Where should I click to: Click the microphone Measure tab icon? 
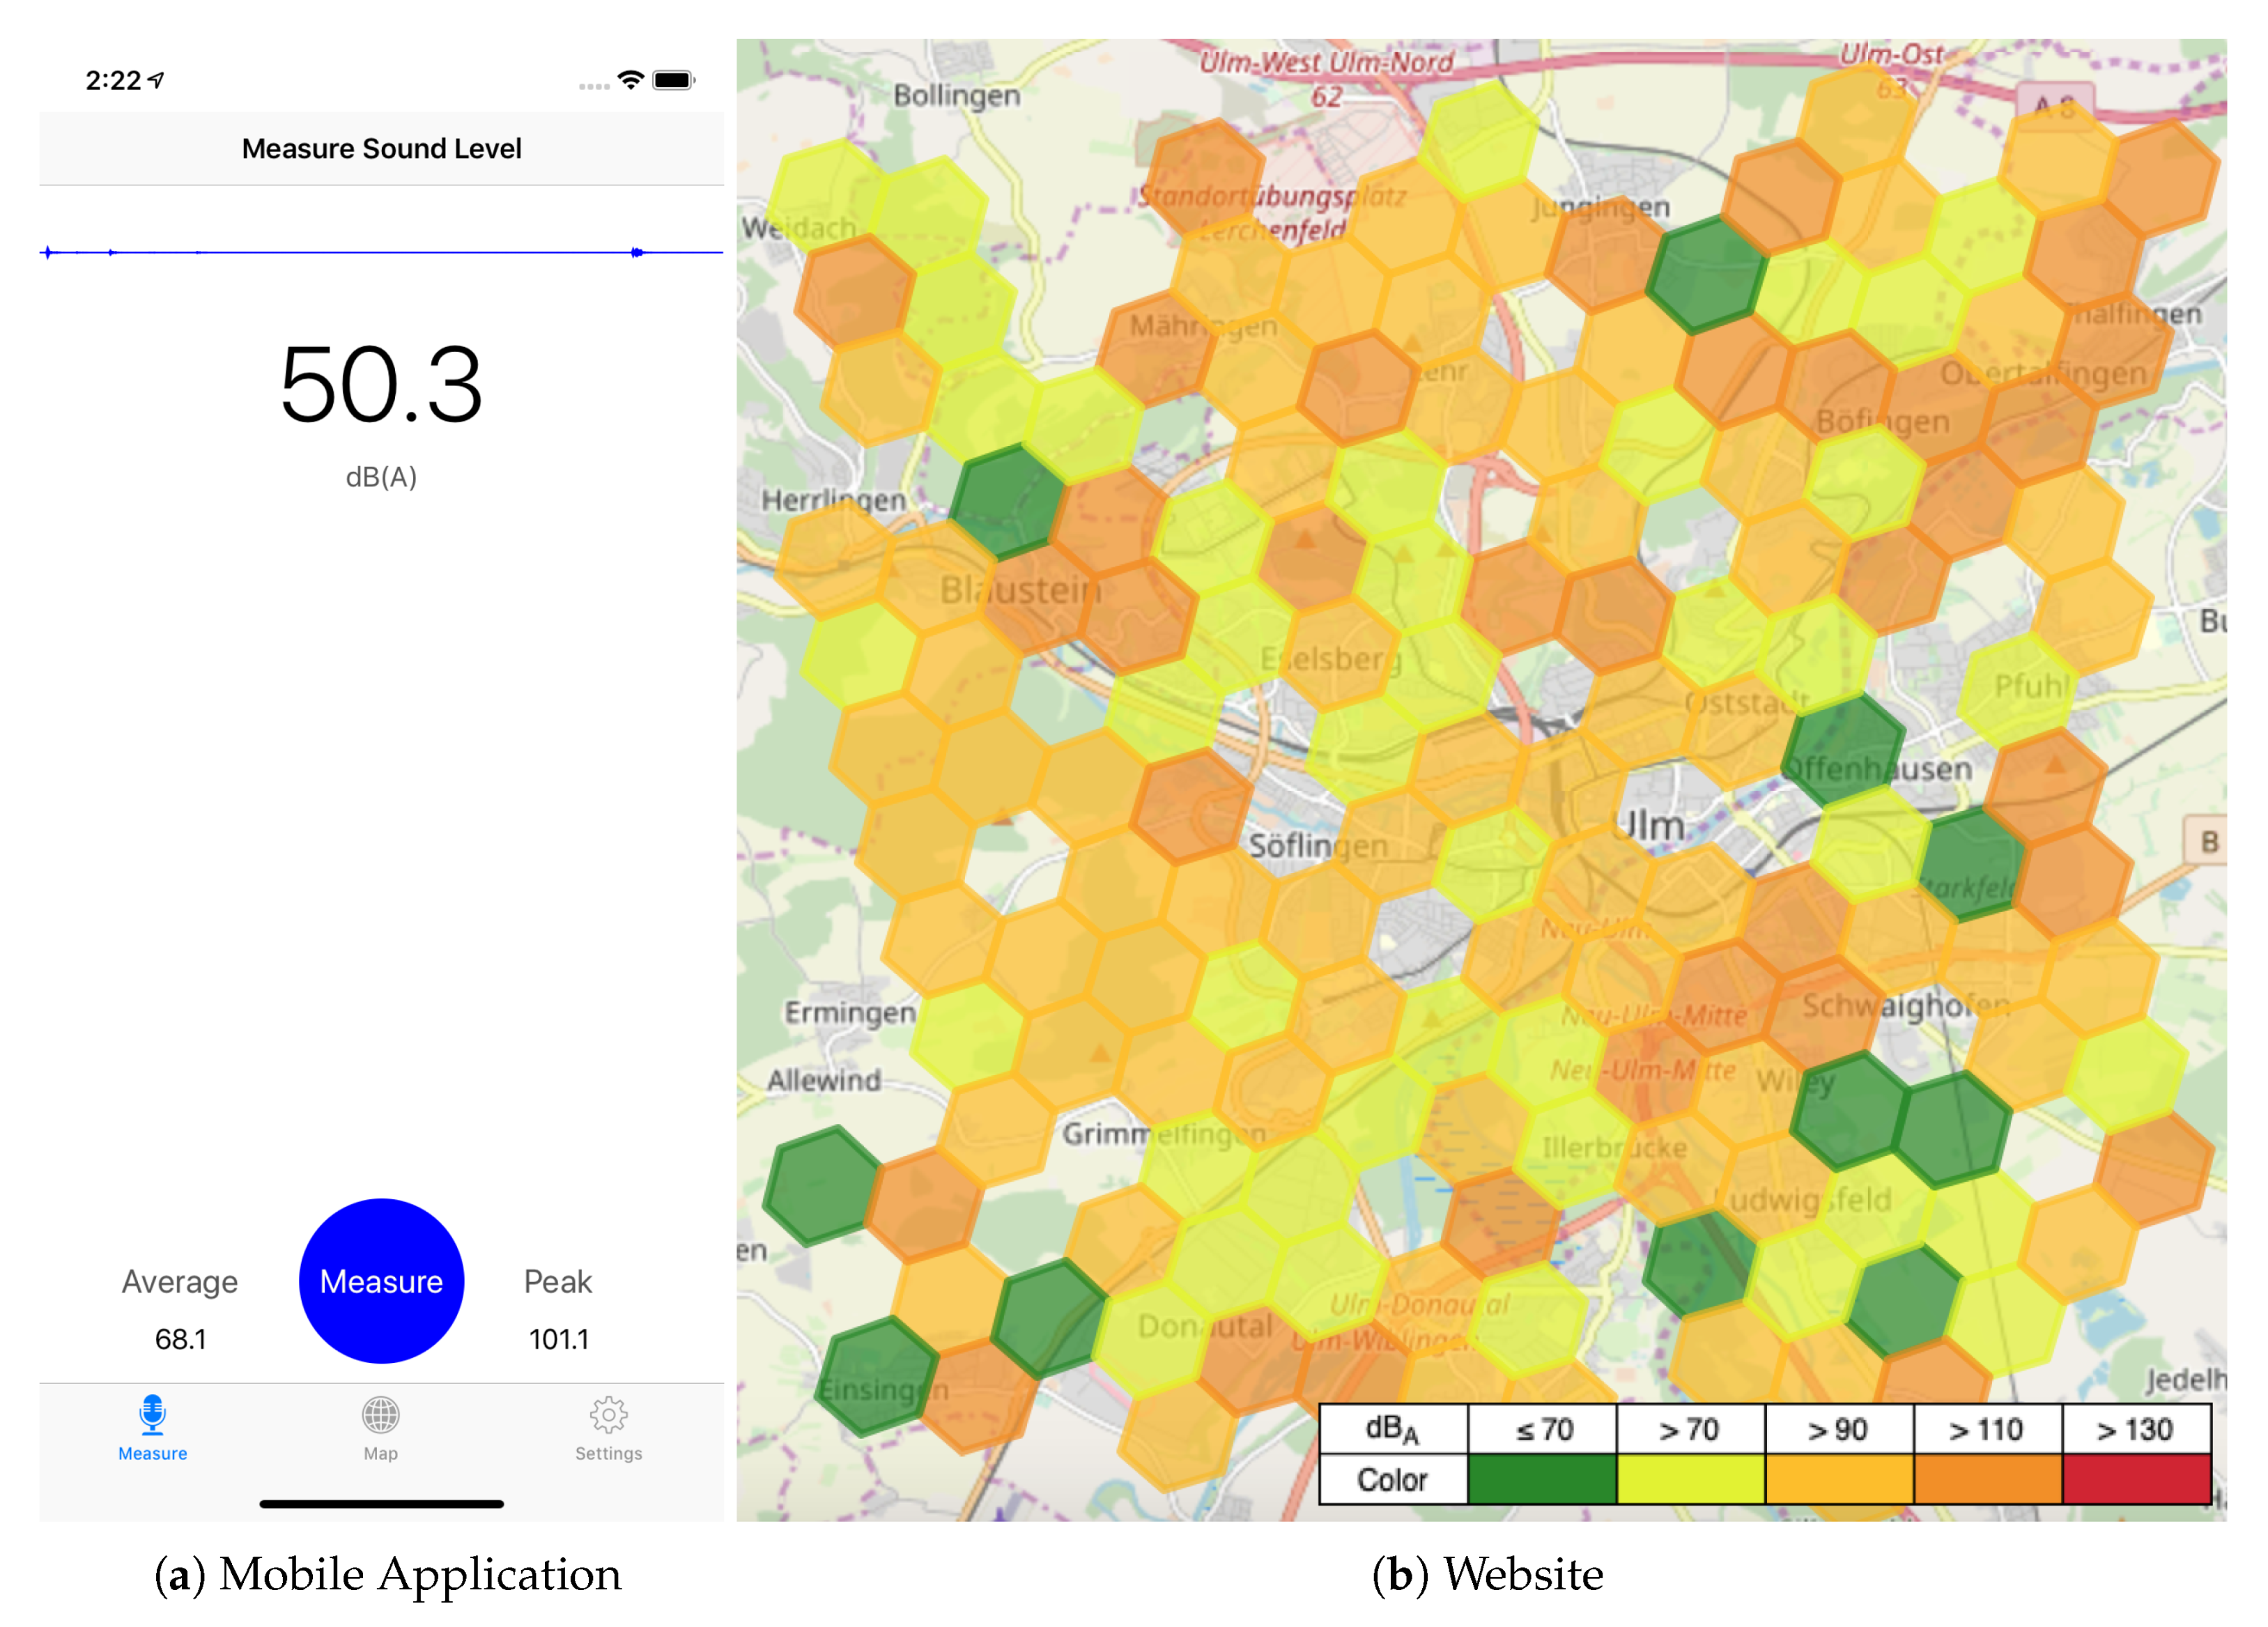pos(152,1414)
